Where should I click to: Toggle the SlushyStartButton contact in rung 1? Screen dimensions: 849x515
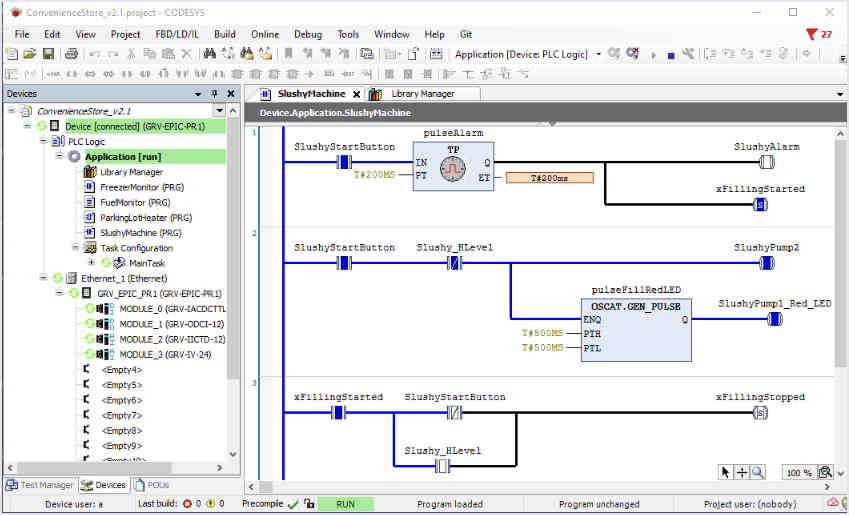(x=344, y=163)
